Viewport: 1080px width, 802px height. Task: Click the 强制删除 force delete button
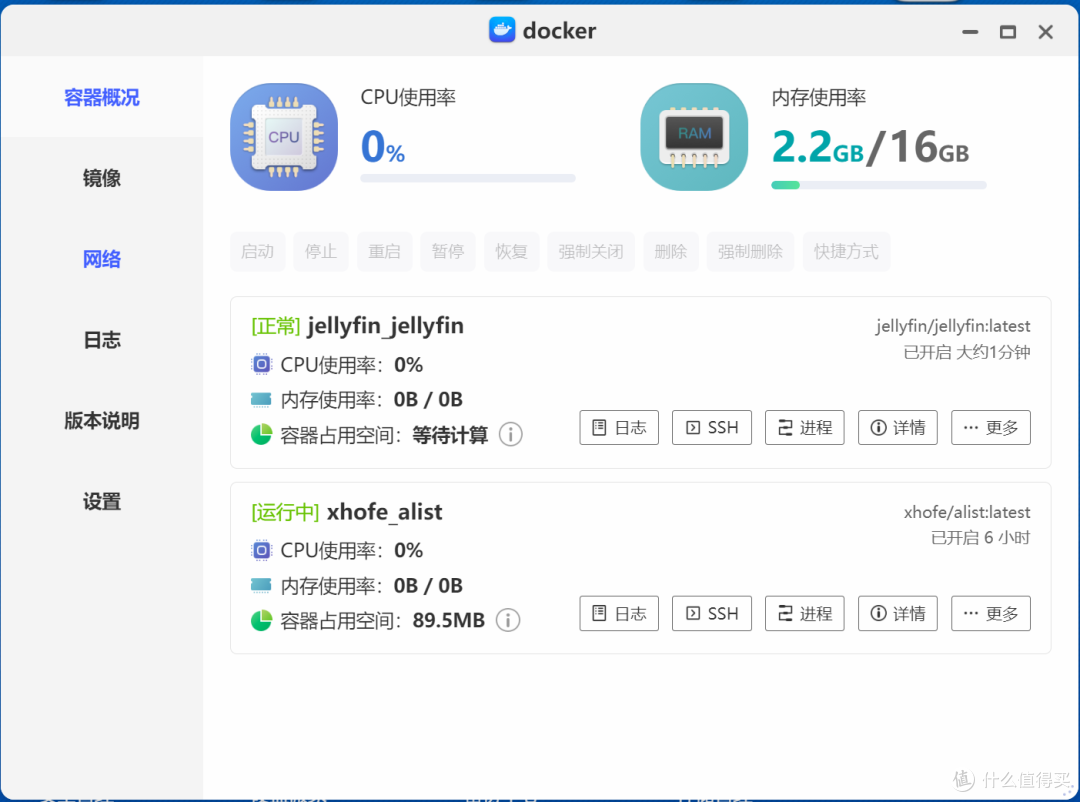(750, 251)
